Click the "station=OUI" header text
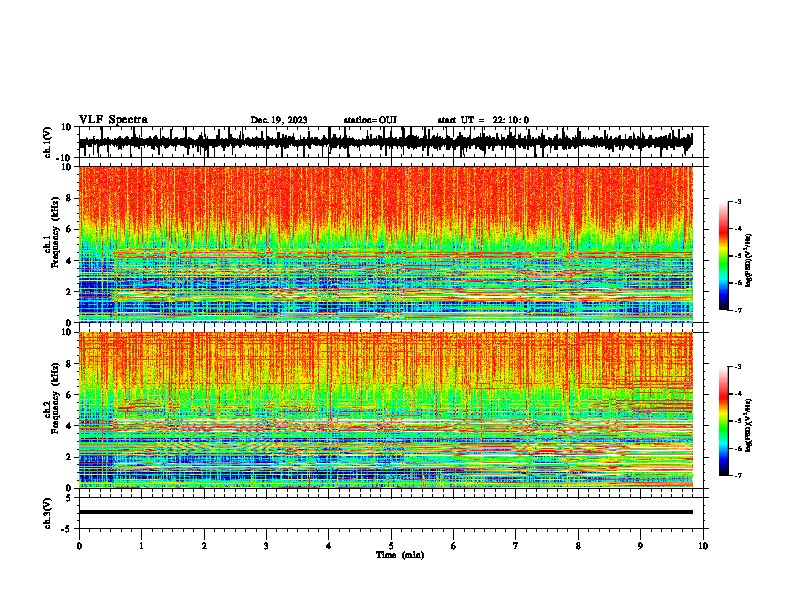The height and width of the screenshot is (612, 792). (370, 120)
